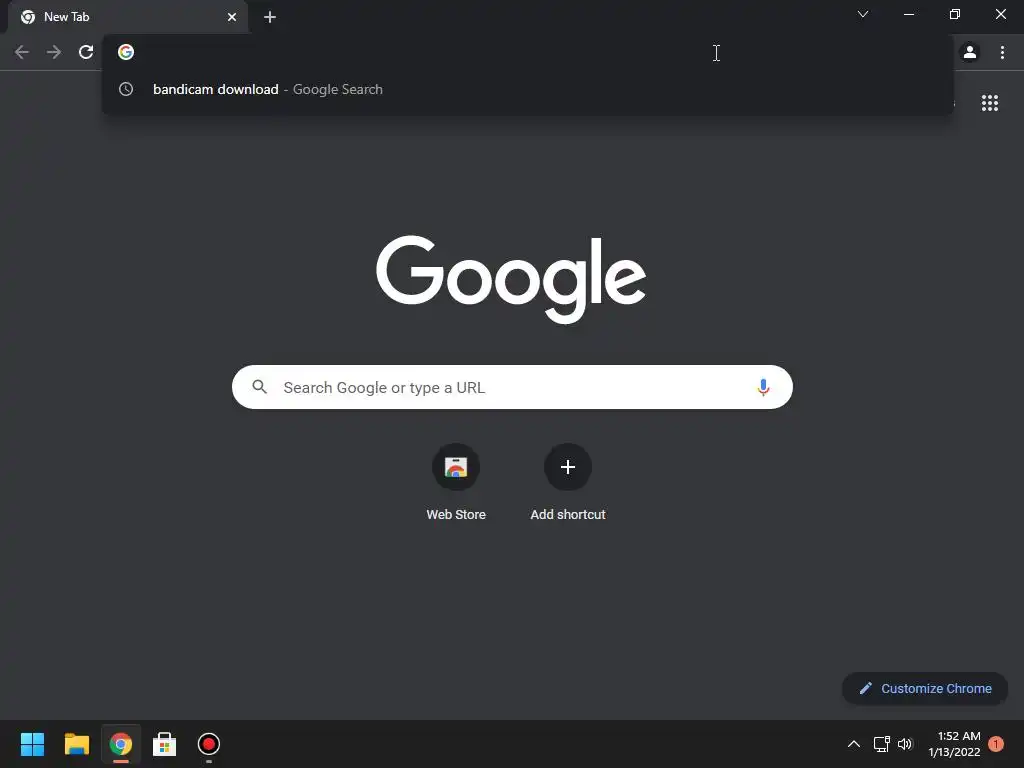Viewport: 1024px width, 768px height.
Task: Click Customize Chrome
Action: click(x=925, y=688)
